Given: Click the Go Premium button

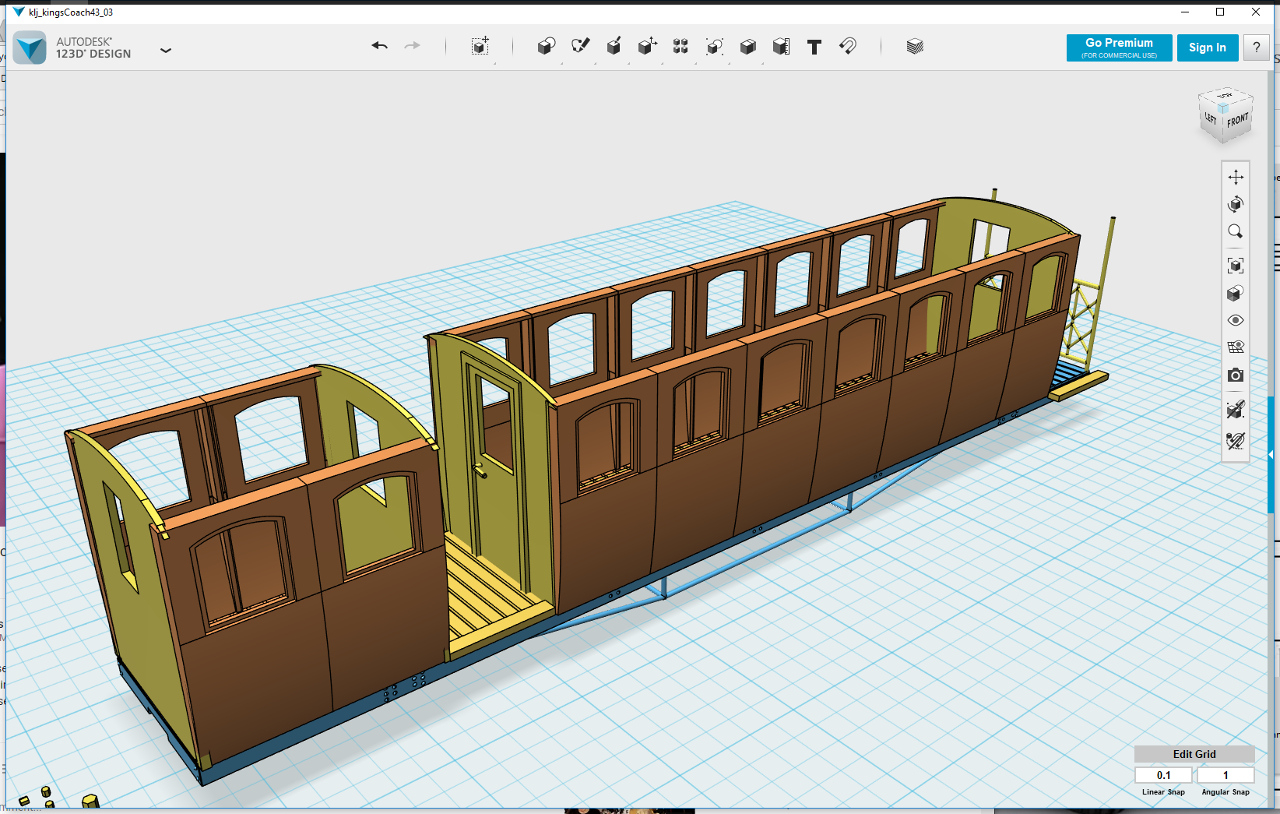Looking at the screenshot, I should coord(1119,47).
